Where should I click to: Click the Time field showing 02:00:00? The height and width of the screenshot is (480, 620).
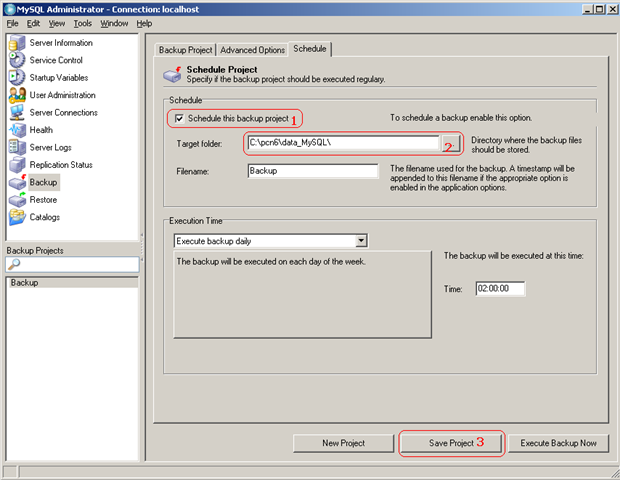500,288
